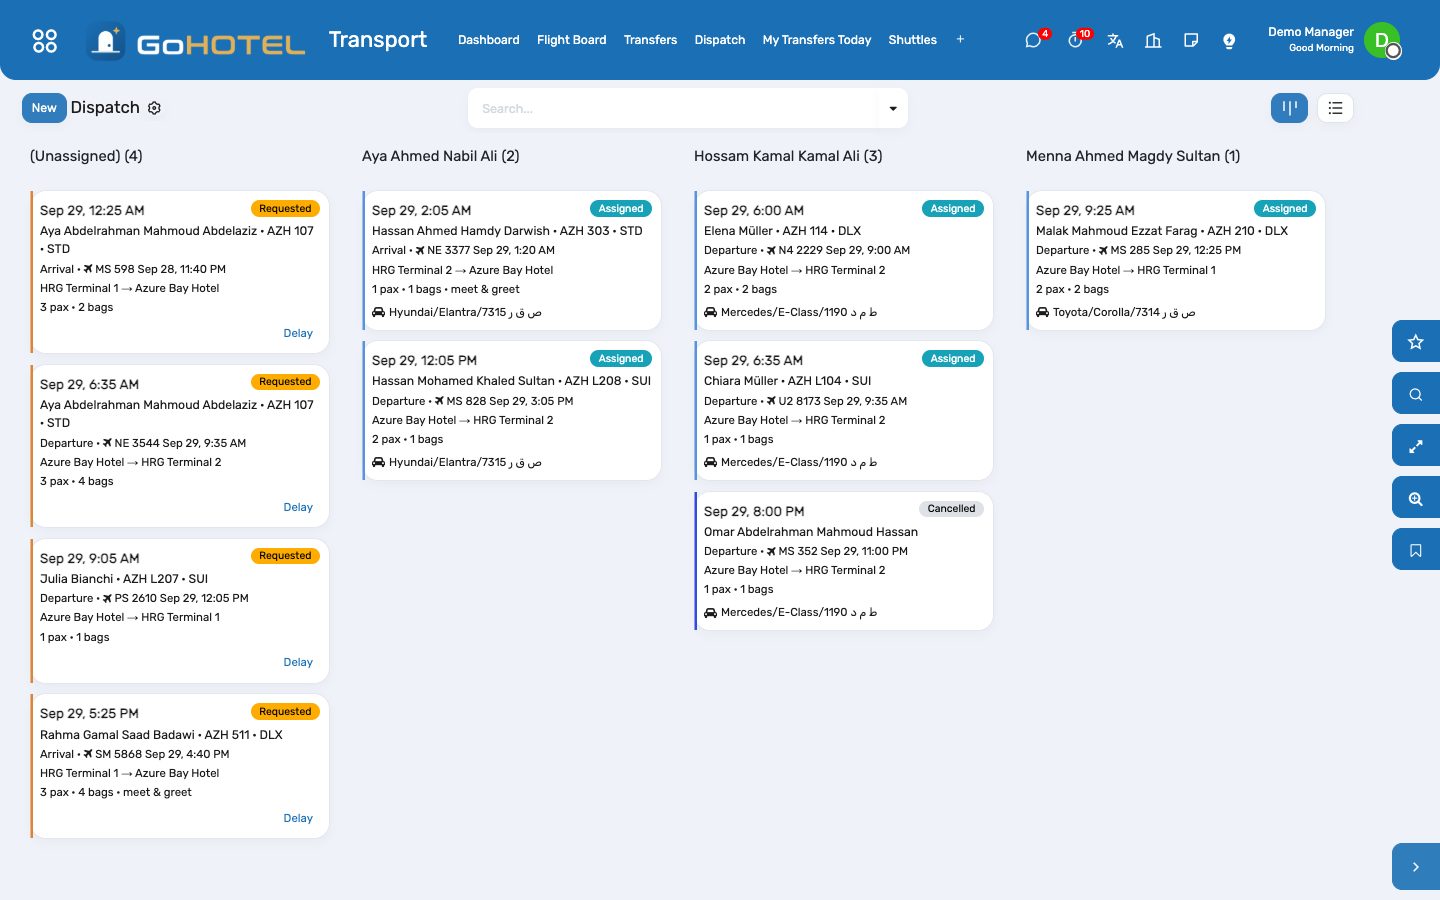Image resolution: width=1440 pixels, height=900 pixels.
Task: Open the Dispatch menu item
Action: click(x=720, y=40)
